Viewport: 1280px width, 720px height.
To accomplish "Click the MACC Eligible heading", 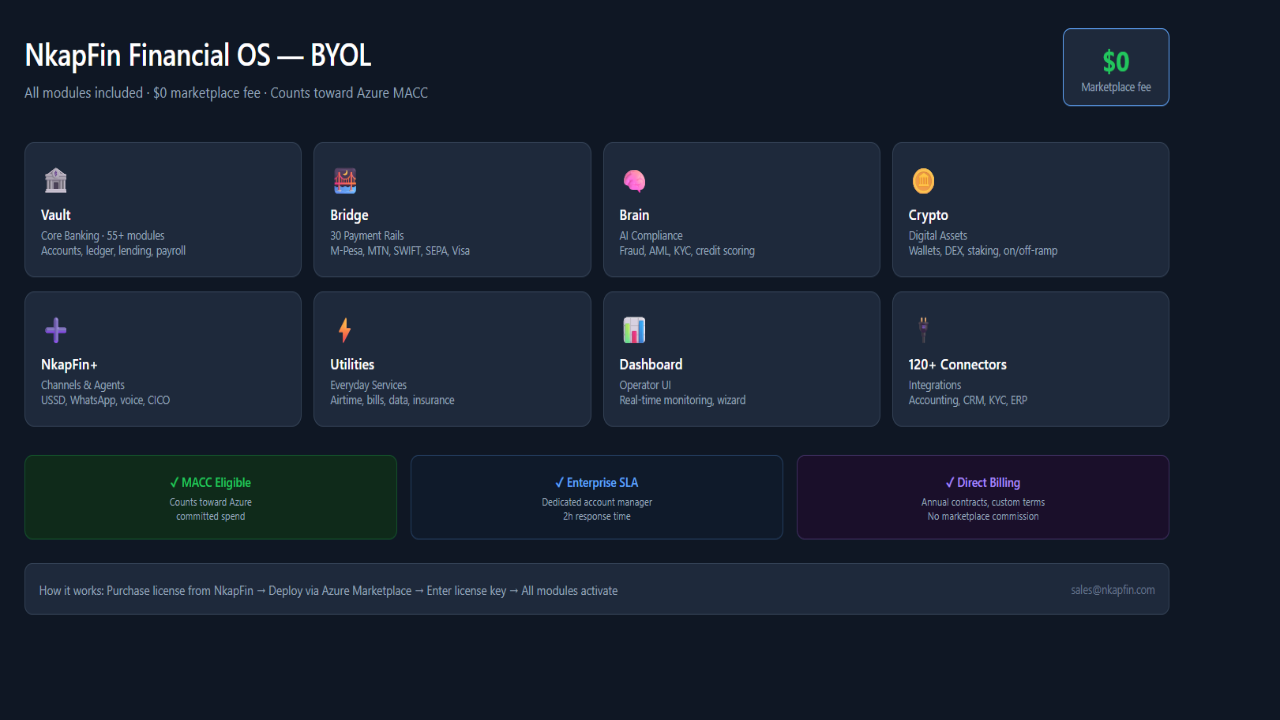I will pyautogui.click(x=210, y=483).
